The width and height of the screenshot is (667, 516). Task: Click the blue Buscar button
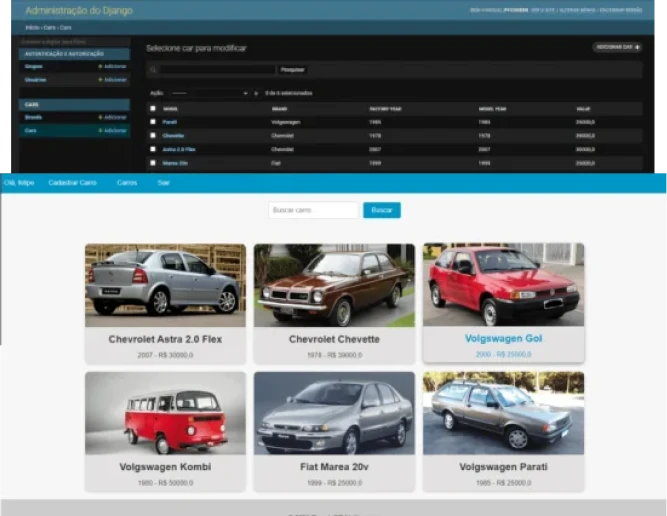click(x=382, y=210)
